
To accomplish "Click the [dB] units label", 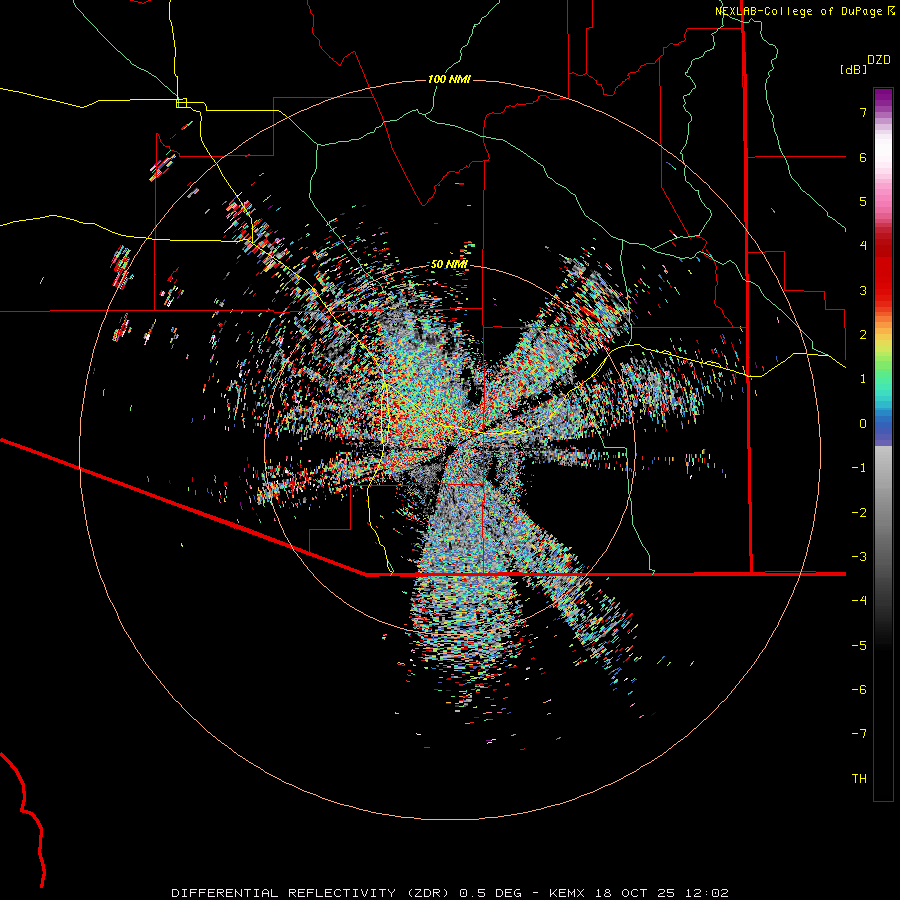I will [x=854, y=69].
